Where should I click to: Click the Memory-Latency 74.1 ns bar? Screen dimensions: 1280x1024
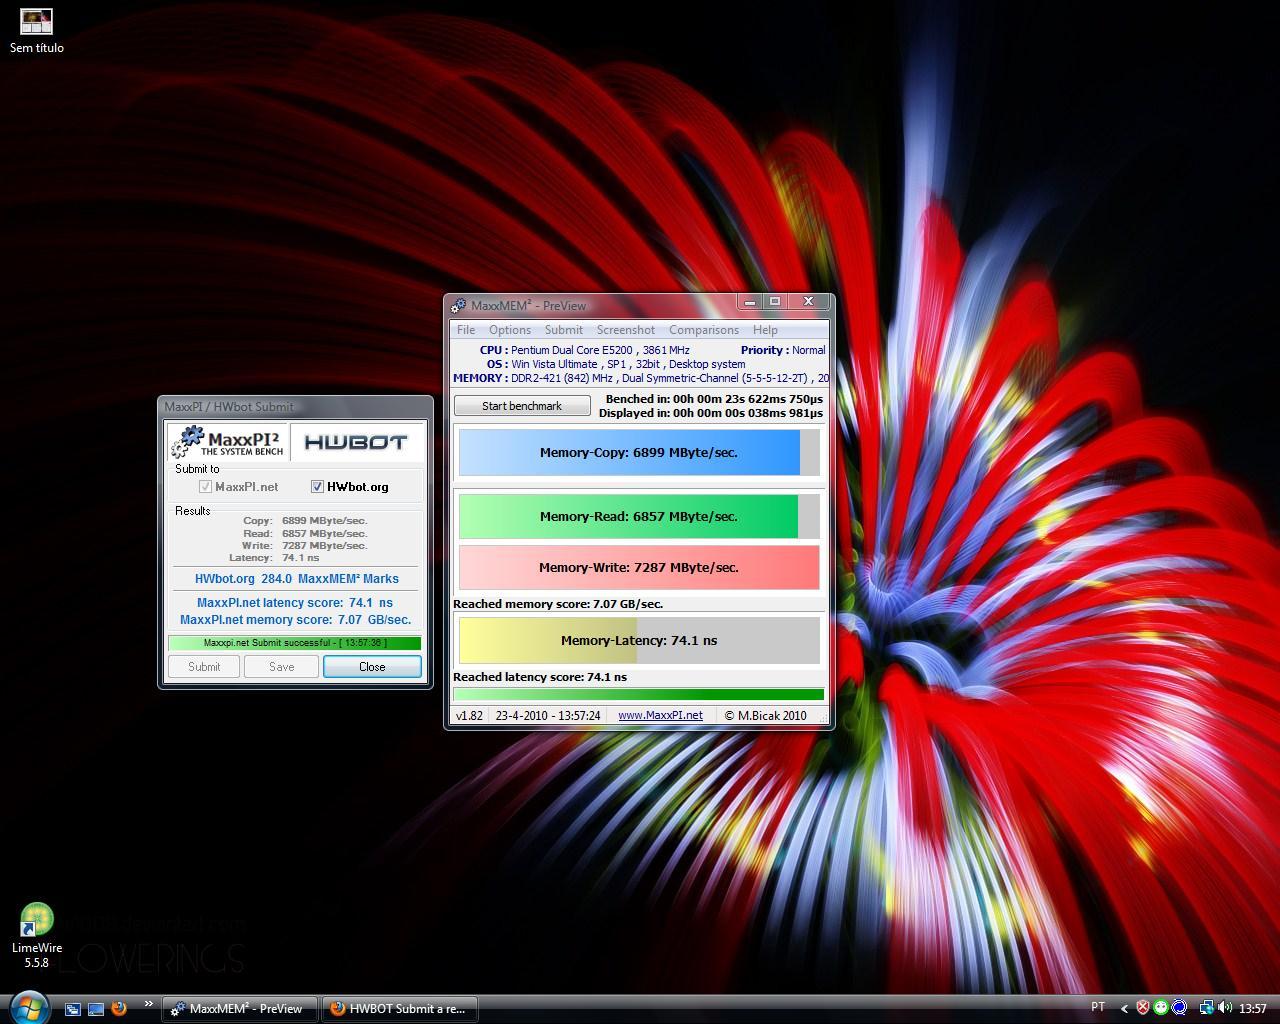[x=639, y=640]
